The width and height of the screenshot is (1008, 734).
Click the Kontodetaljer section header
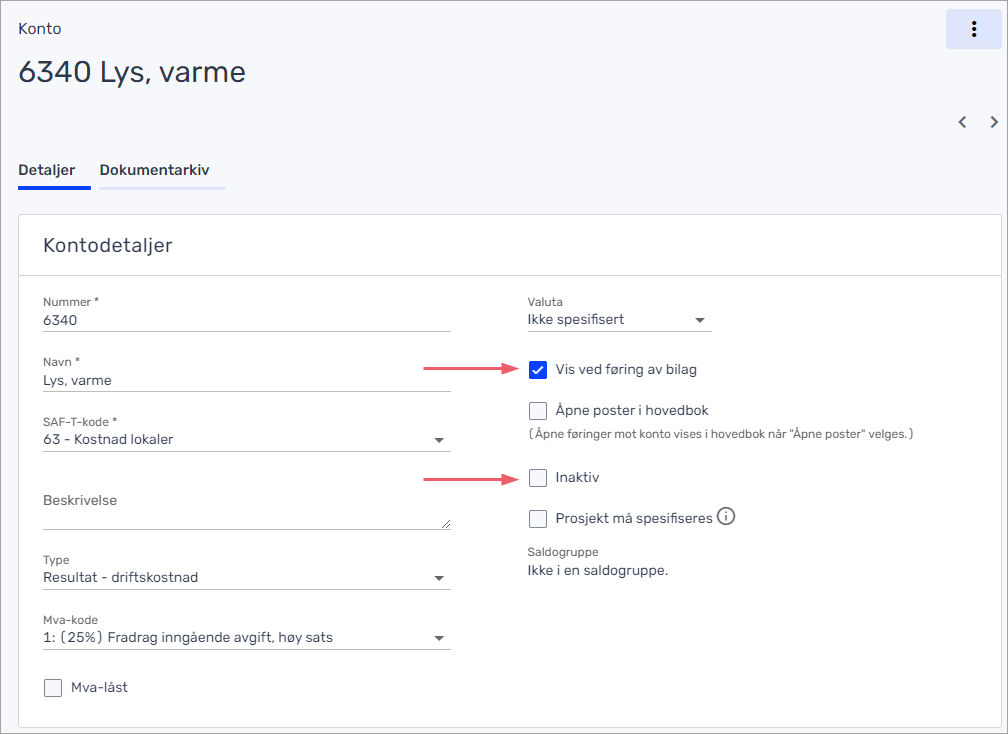click(x=108, y=245)
